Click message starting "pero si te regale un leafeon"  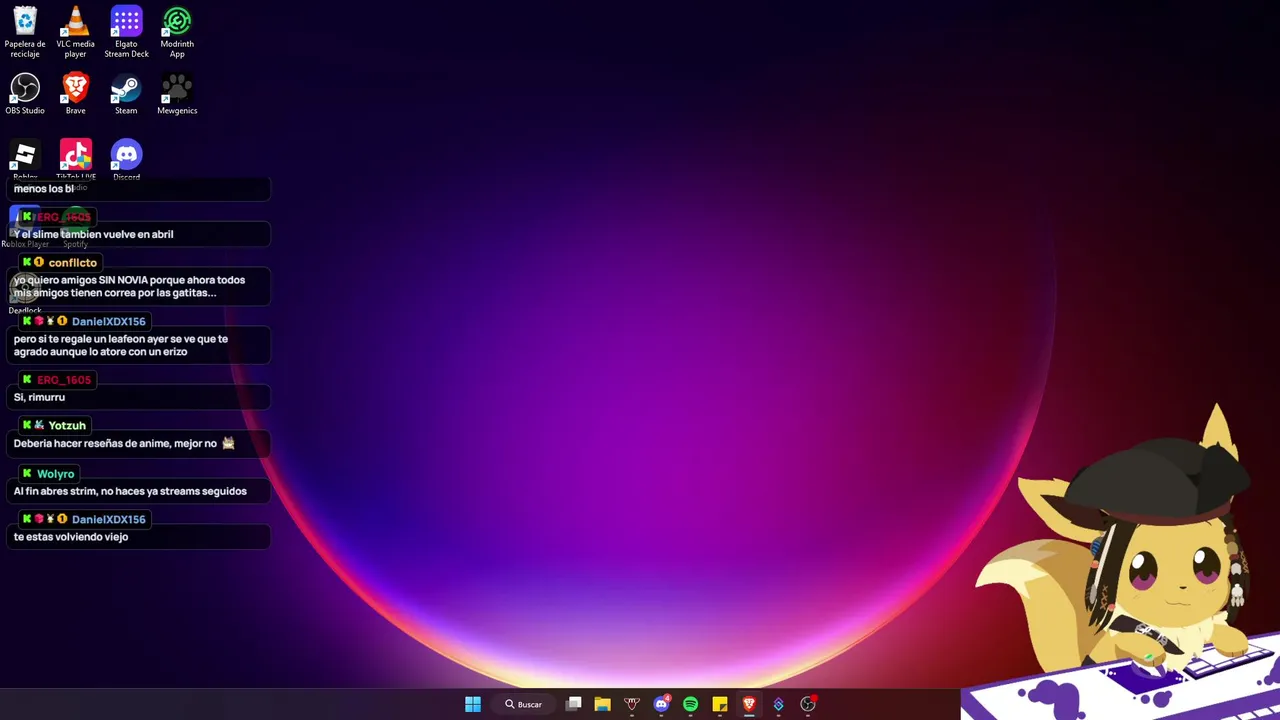tap(121, 345)
